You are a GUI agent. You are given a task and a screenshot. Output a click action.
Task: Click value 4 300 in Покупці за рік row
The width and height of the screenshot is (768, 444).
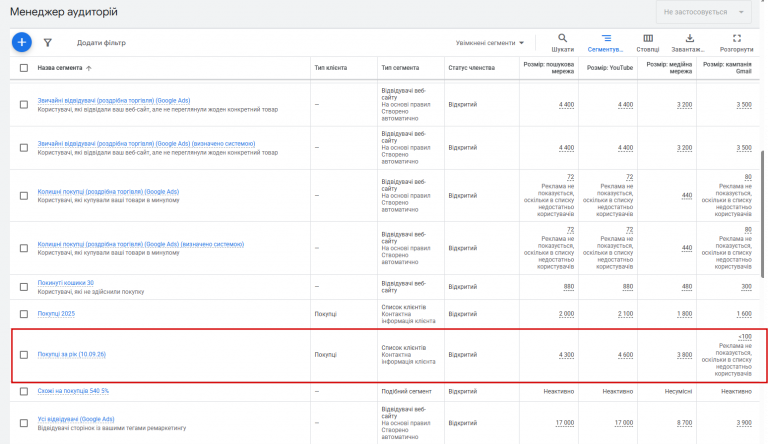pos(566,354)
